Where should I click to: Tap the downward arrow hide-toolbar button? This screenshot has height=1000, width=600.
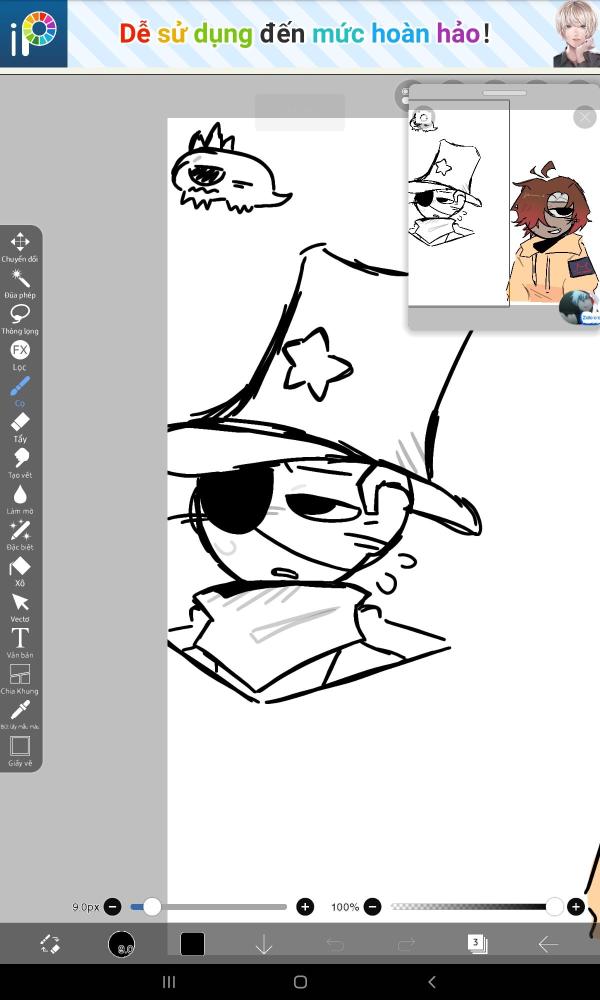(264, 944)
